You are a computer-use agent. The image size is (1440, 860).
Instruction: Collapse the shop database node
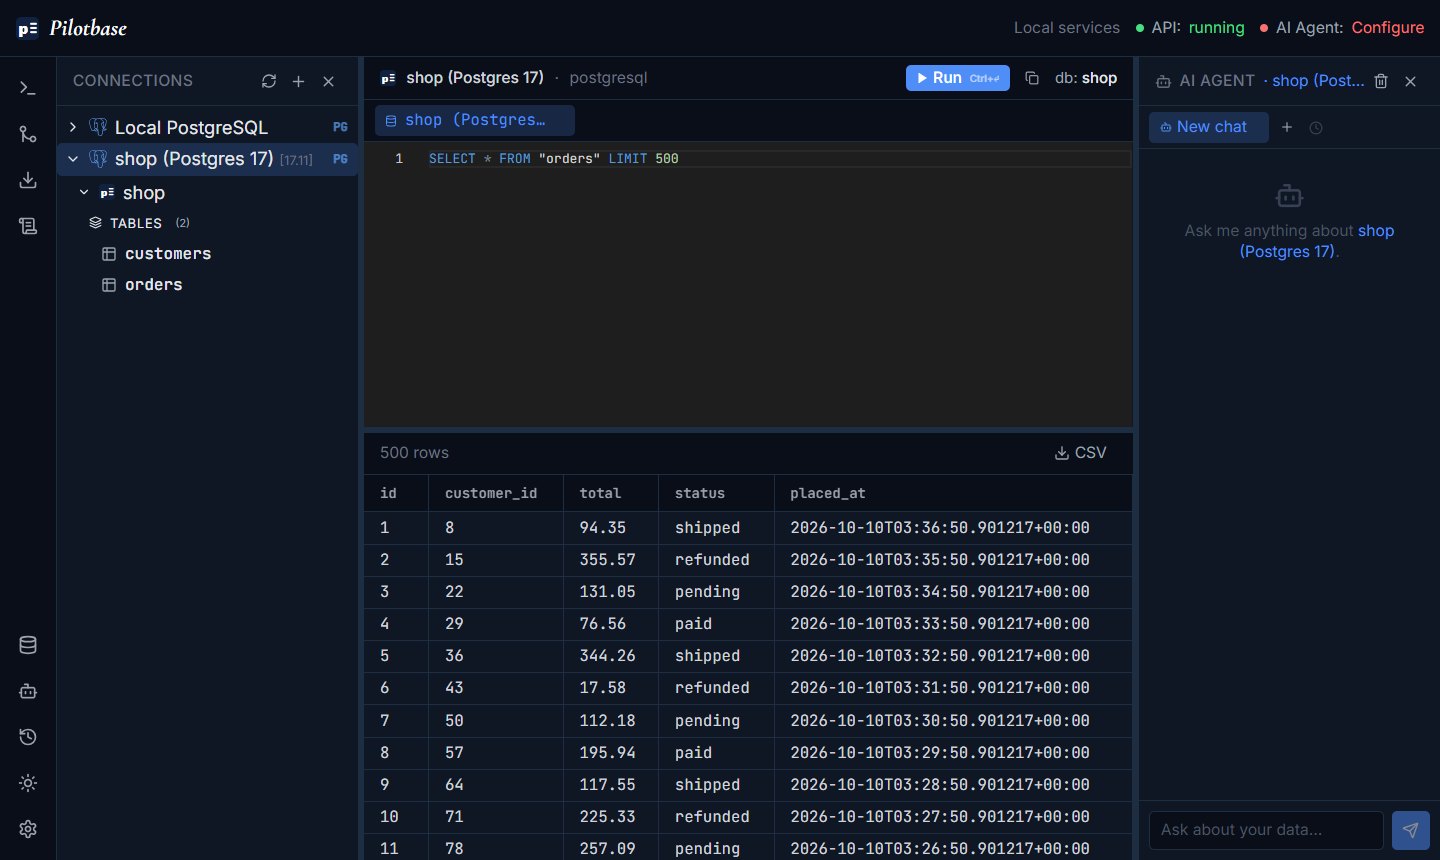point(84,193)
